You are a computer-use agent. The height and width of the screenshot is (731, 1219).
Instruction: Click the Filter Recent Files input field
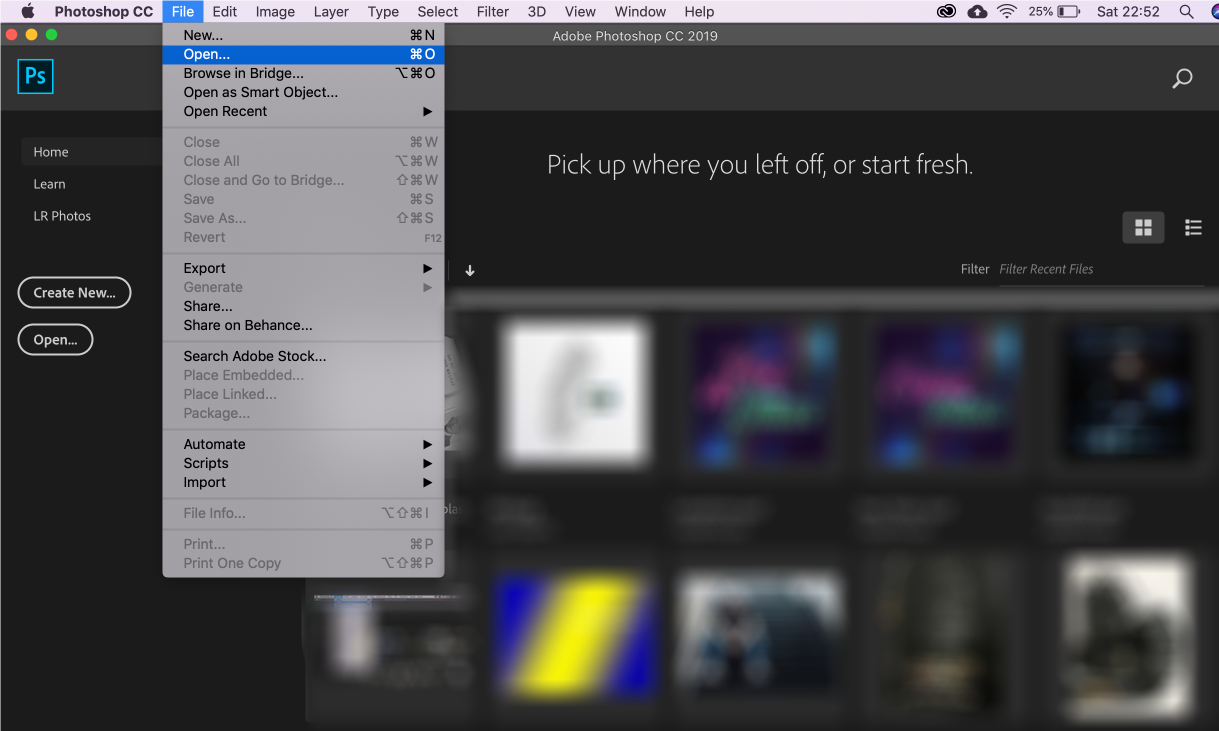tap(1100, 269)
